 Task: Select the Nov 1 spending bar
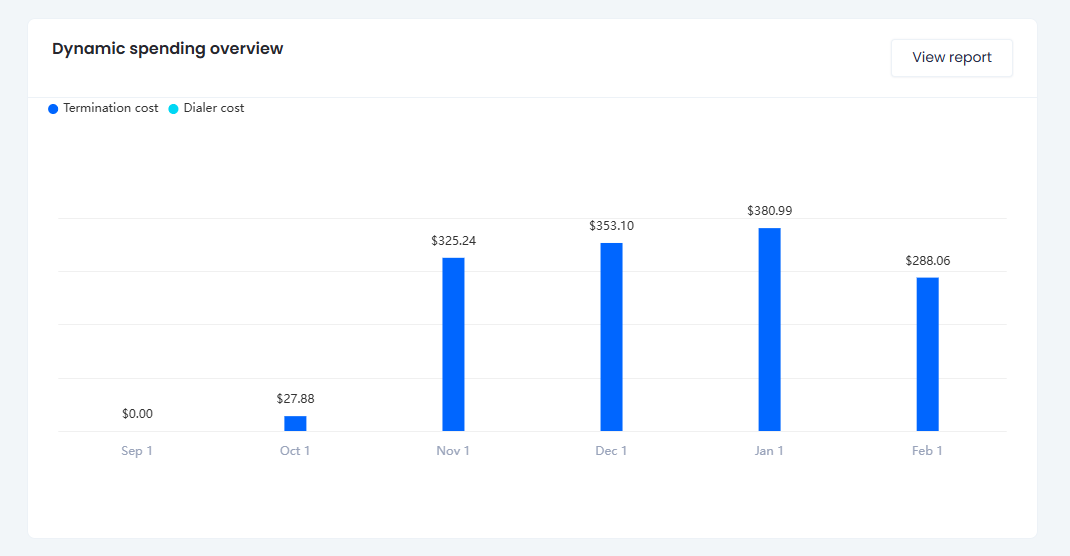click(x=453, y=345)
